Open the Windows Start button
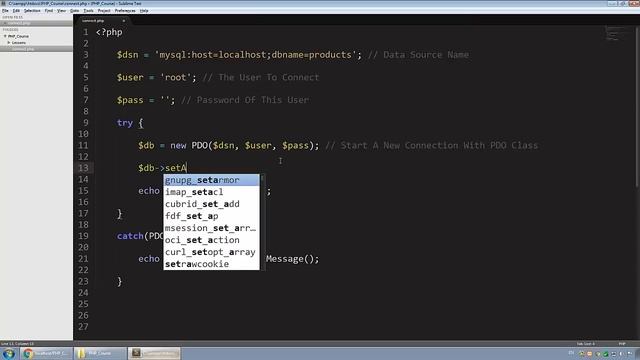The width and height of the screenshot is (640, 360). tap(9, 353)
